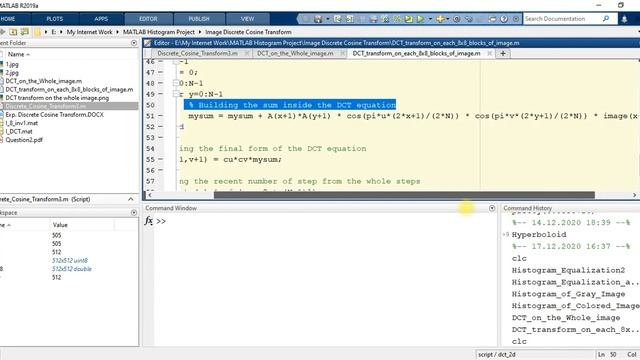640x360 pixels.
Task: Click in the Search Documentation field
Action: point(561,19)
